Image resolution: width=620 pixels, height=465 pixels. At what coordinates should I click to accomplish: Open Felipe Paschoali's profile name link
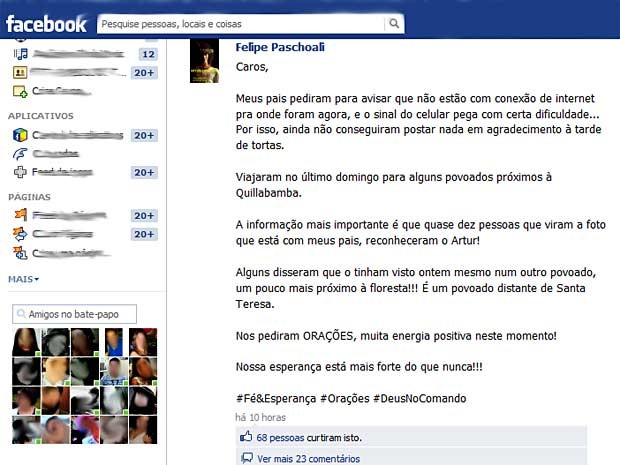[280, 47]
